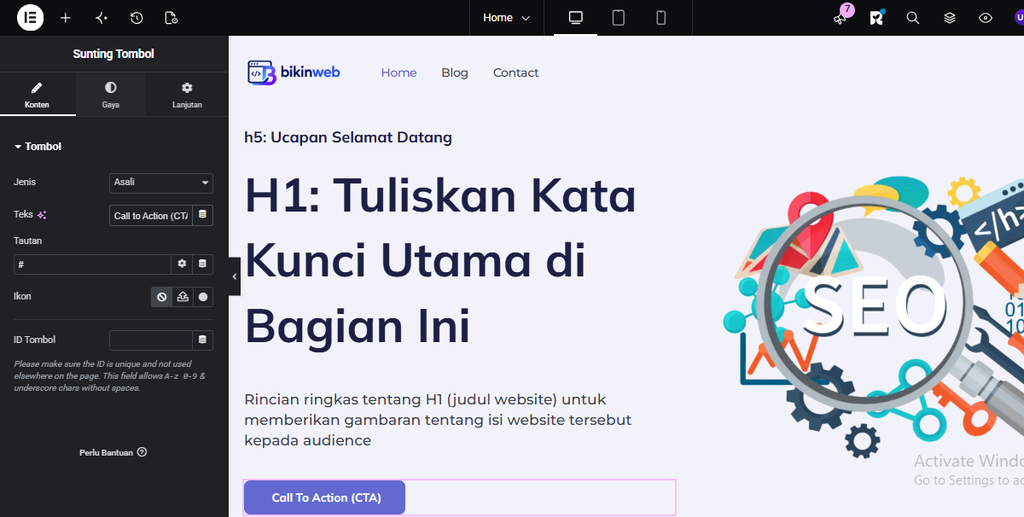1024x517 pixels.
Task: Preview changes with the eye icon
Action: (x=985, y=18)
